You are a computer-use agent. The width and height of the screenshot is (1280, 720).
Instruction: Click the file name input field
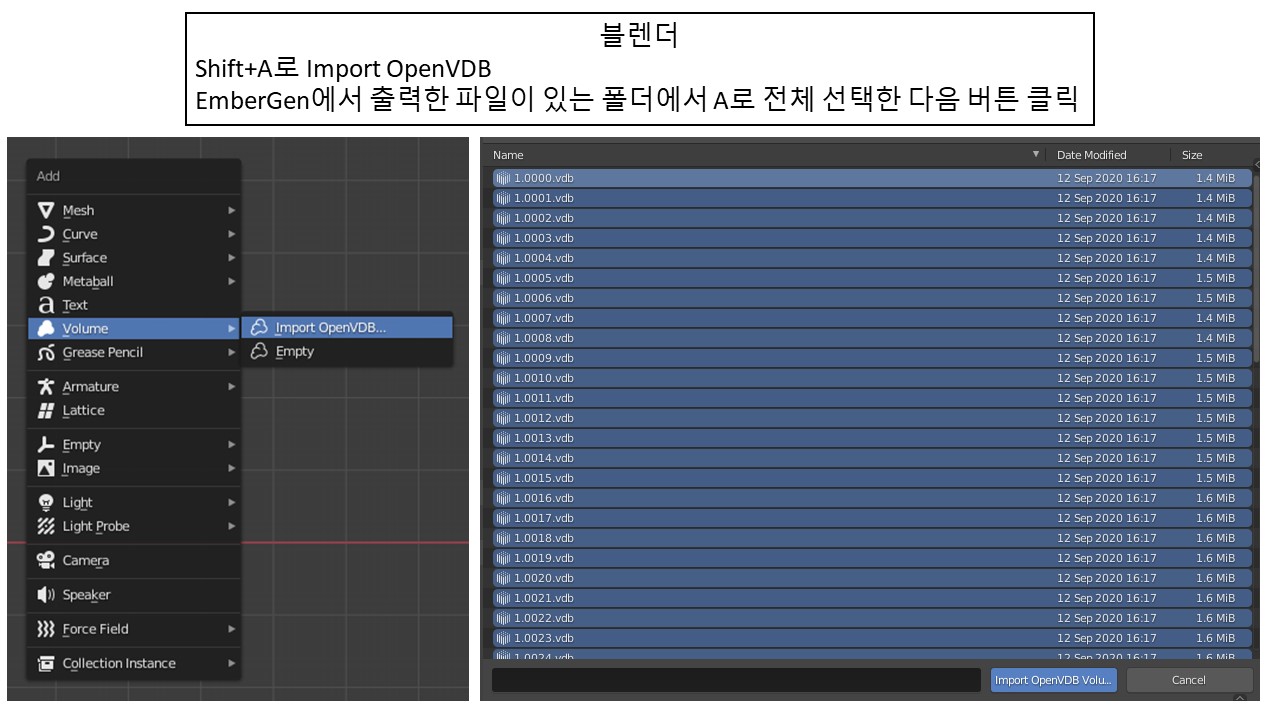[x=736, y=680]
